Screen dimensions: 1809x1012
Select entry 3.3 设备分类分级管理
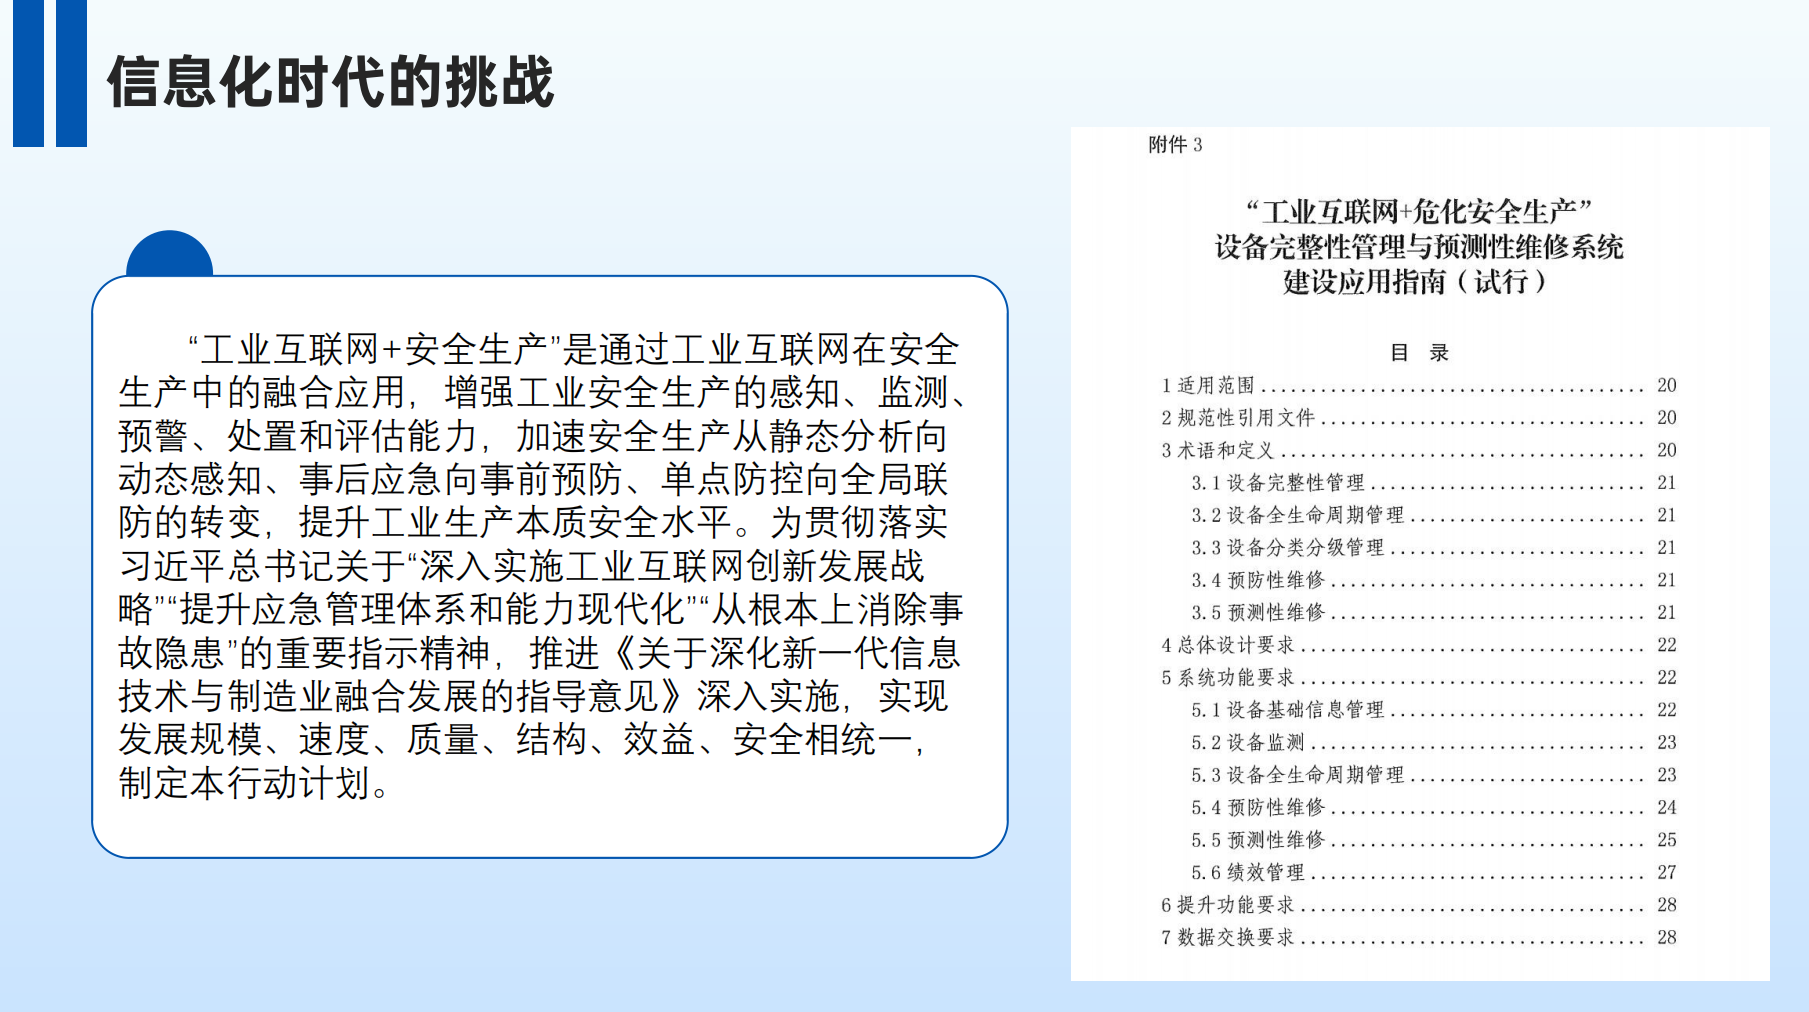coord(1434,547)
